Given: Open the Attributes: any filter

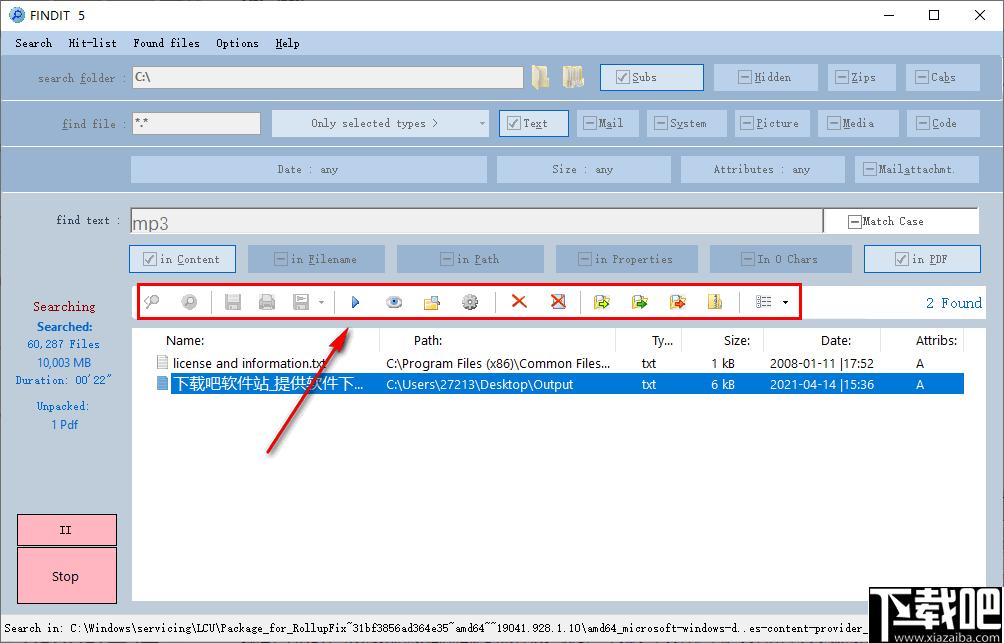Looking at the screenshot, I should coord(763,170).
